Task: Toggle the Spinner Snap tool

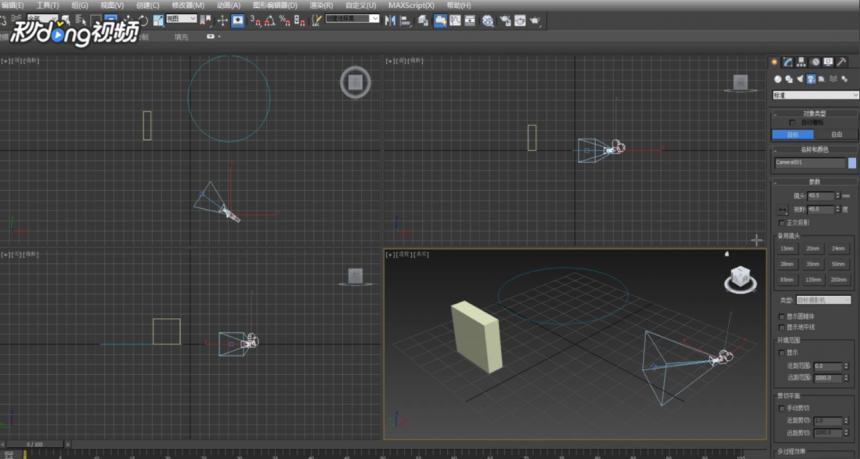Action: (299, 21)
